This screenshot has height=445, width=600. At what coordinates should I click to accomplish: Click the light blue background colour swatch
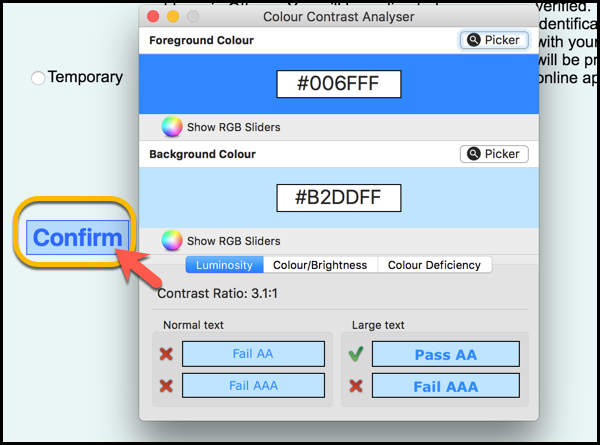click(200, 197)
